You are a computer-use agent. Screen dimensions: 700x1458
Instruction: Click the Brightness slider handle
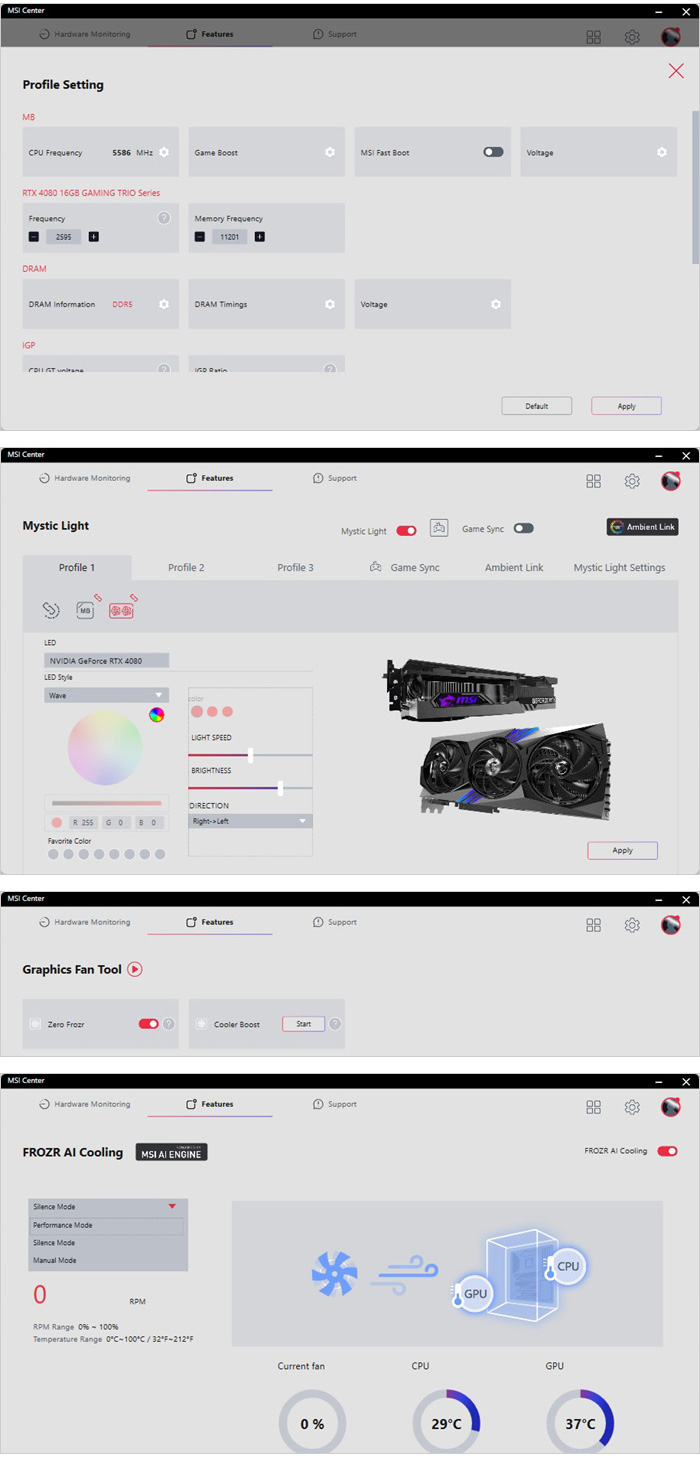(x=280, y=788)
